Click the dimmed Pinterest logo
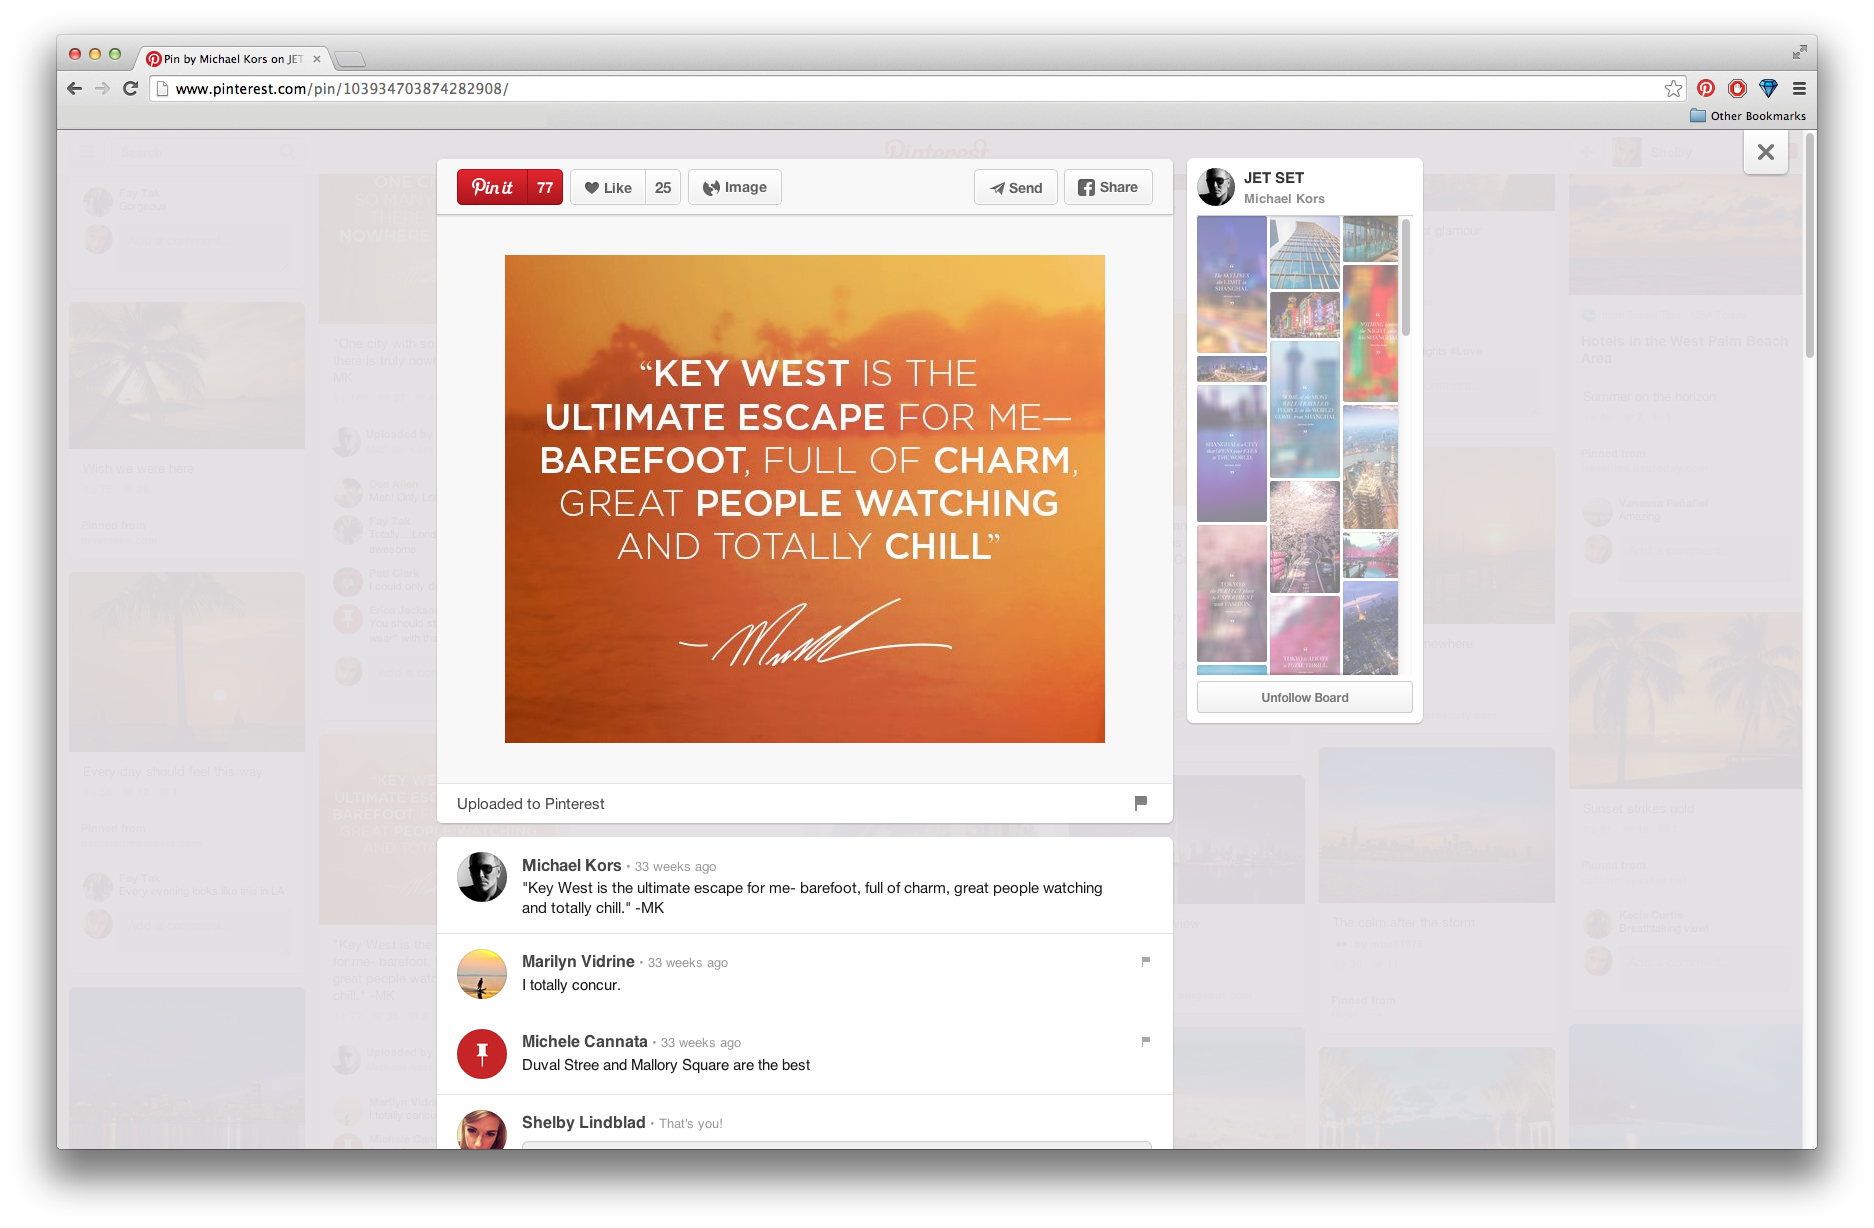The width and height of the screenshot is (1874, 1228). click(x=936, y=150)
